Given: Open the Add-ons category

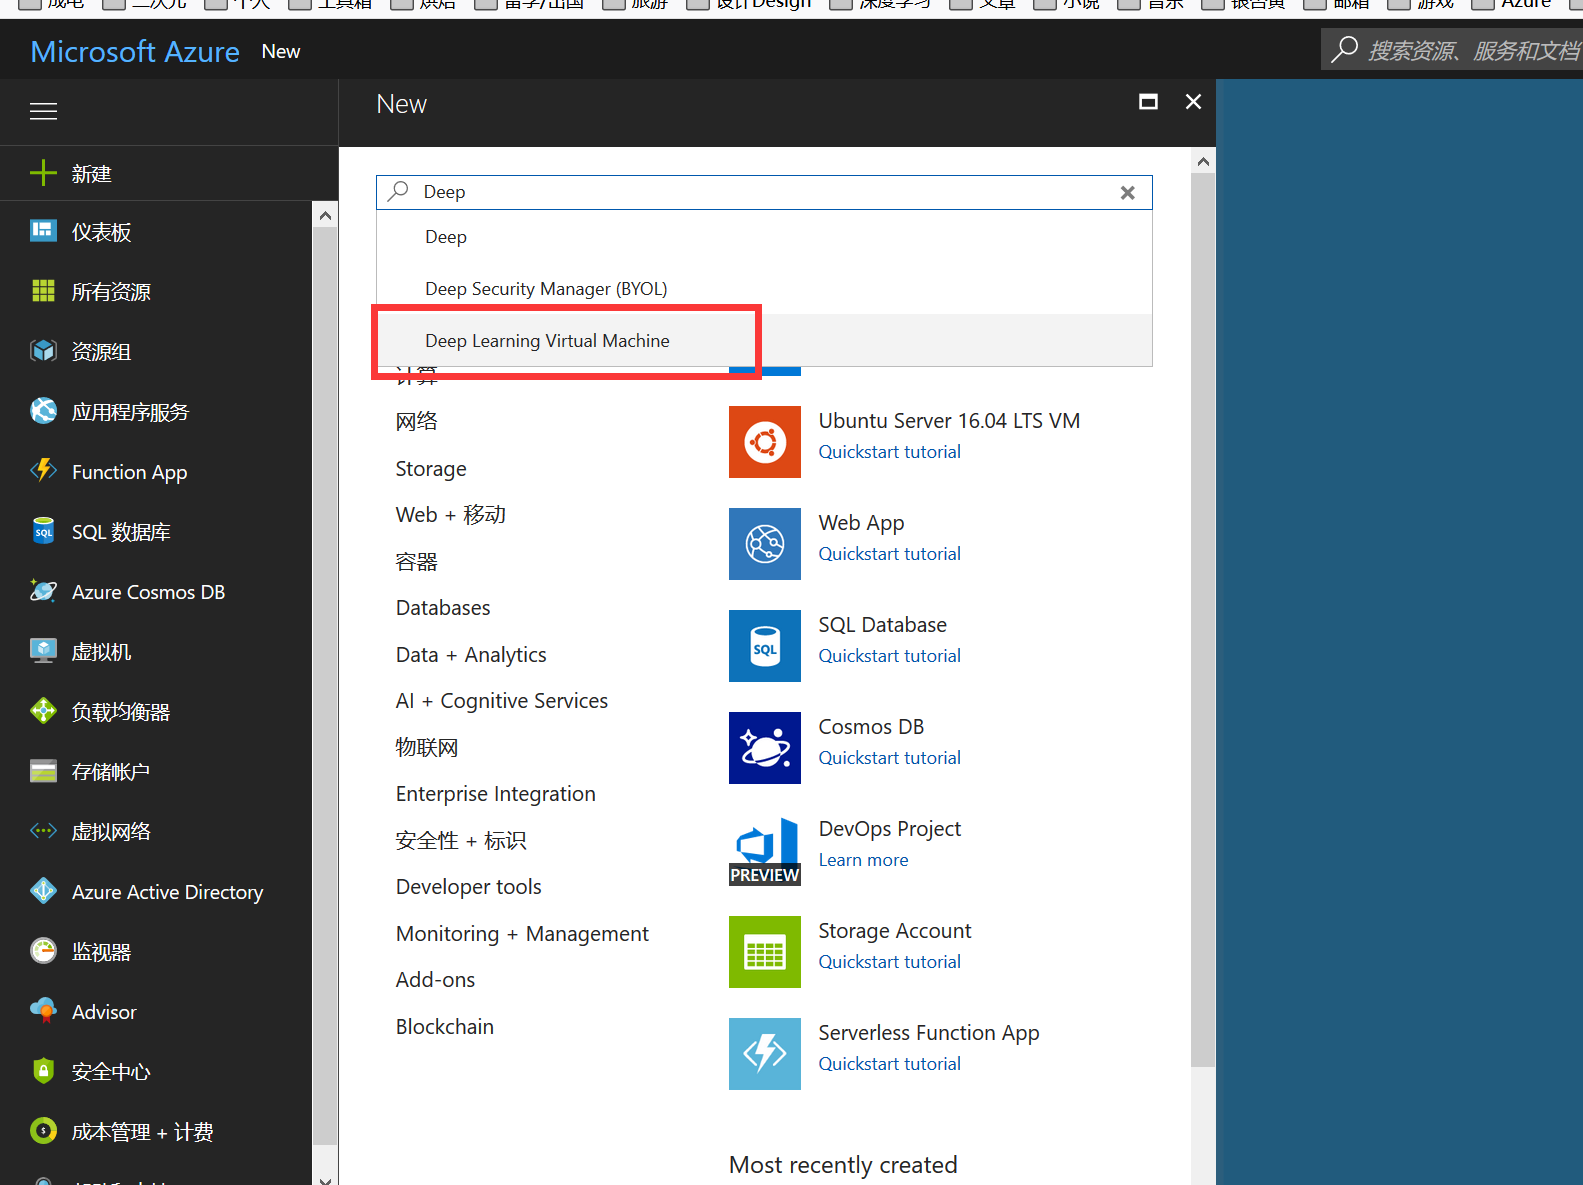Looking at the screenshot, I should click(x=436, y=980).
